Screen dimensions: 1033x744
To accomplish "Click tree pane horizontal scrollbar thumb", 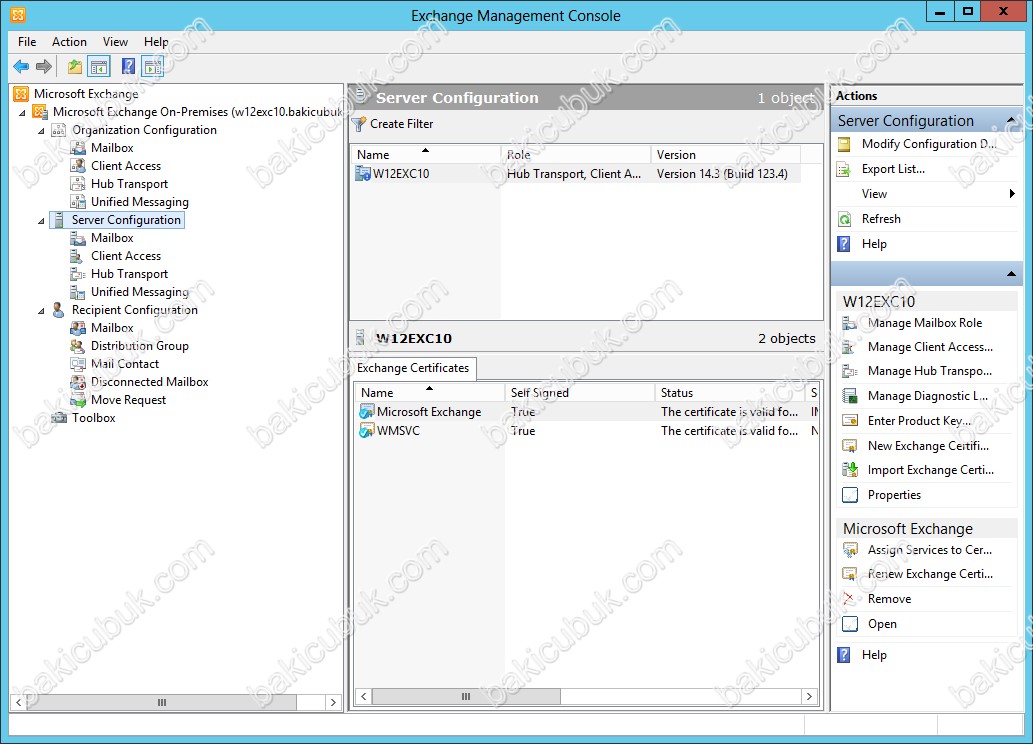I will tap(162, 702).
